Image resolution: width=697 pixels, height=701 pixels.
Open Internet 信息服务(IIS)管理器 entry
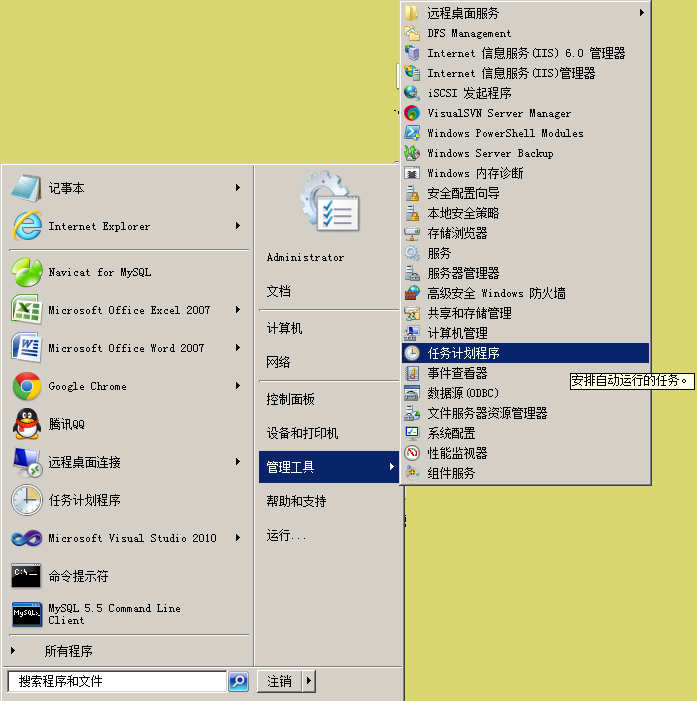click(x=525, y=73)
